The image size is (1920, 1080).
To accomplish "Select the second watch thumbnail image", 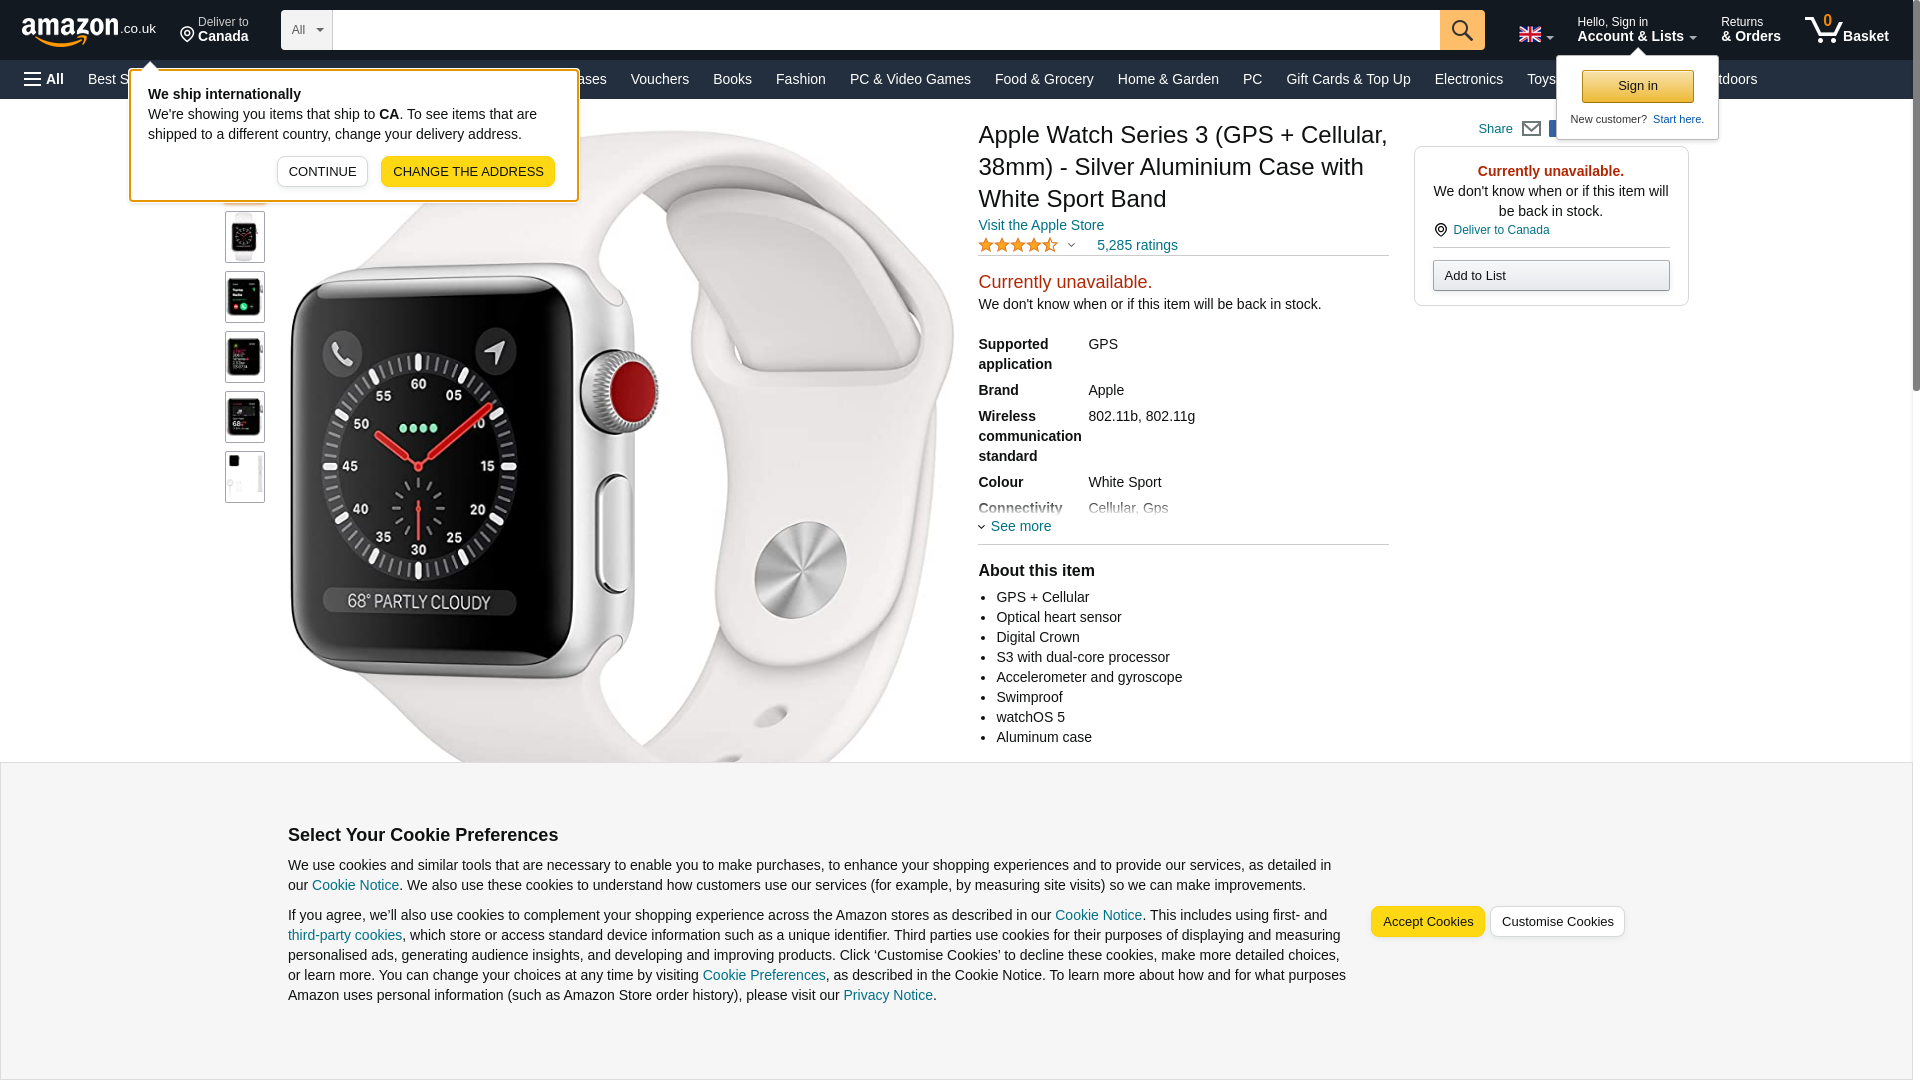I will [245, 237].
